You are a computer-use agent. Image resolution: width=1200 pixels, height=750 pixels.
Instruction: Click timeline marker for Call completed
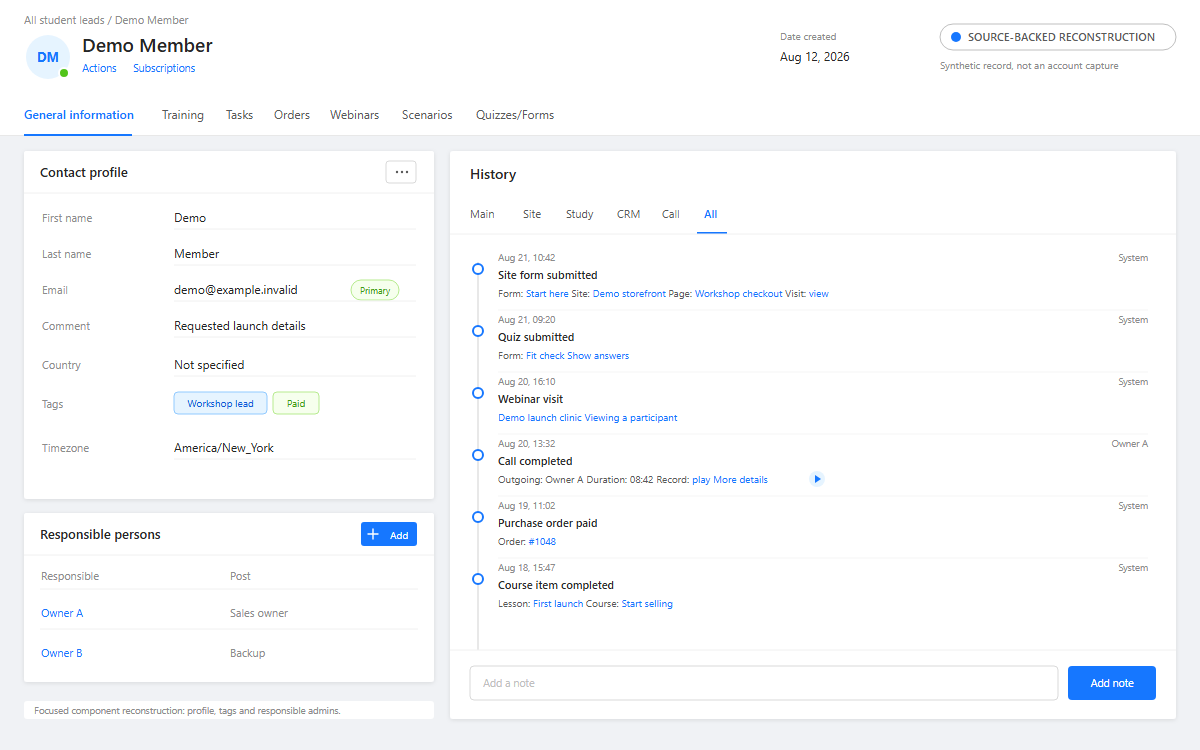click(x=478, y=455)
